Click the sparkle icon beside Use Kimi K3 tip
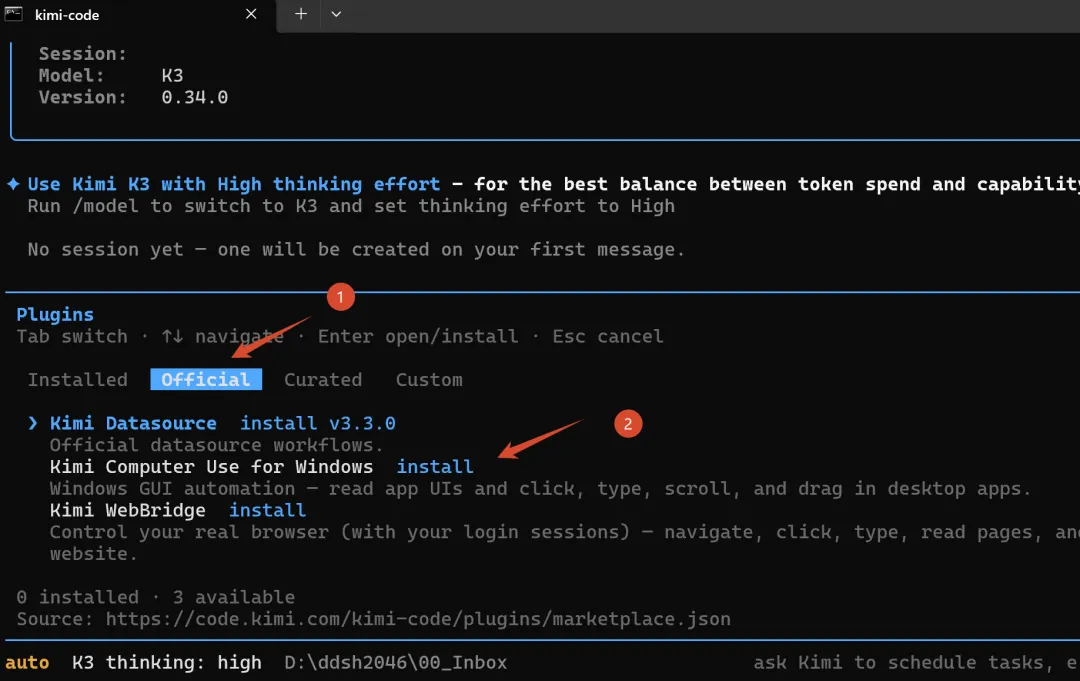Image resolution: width=1080 pixels, height=681 pixels. pos(13,184)
